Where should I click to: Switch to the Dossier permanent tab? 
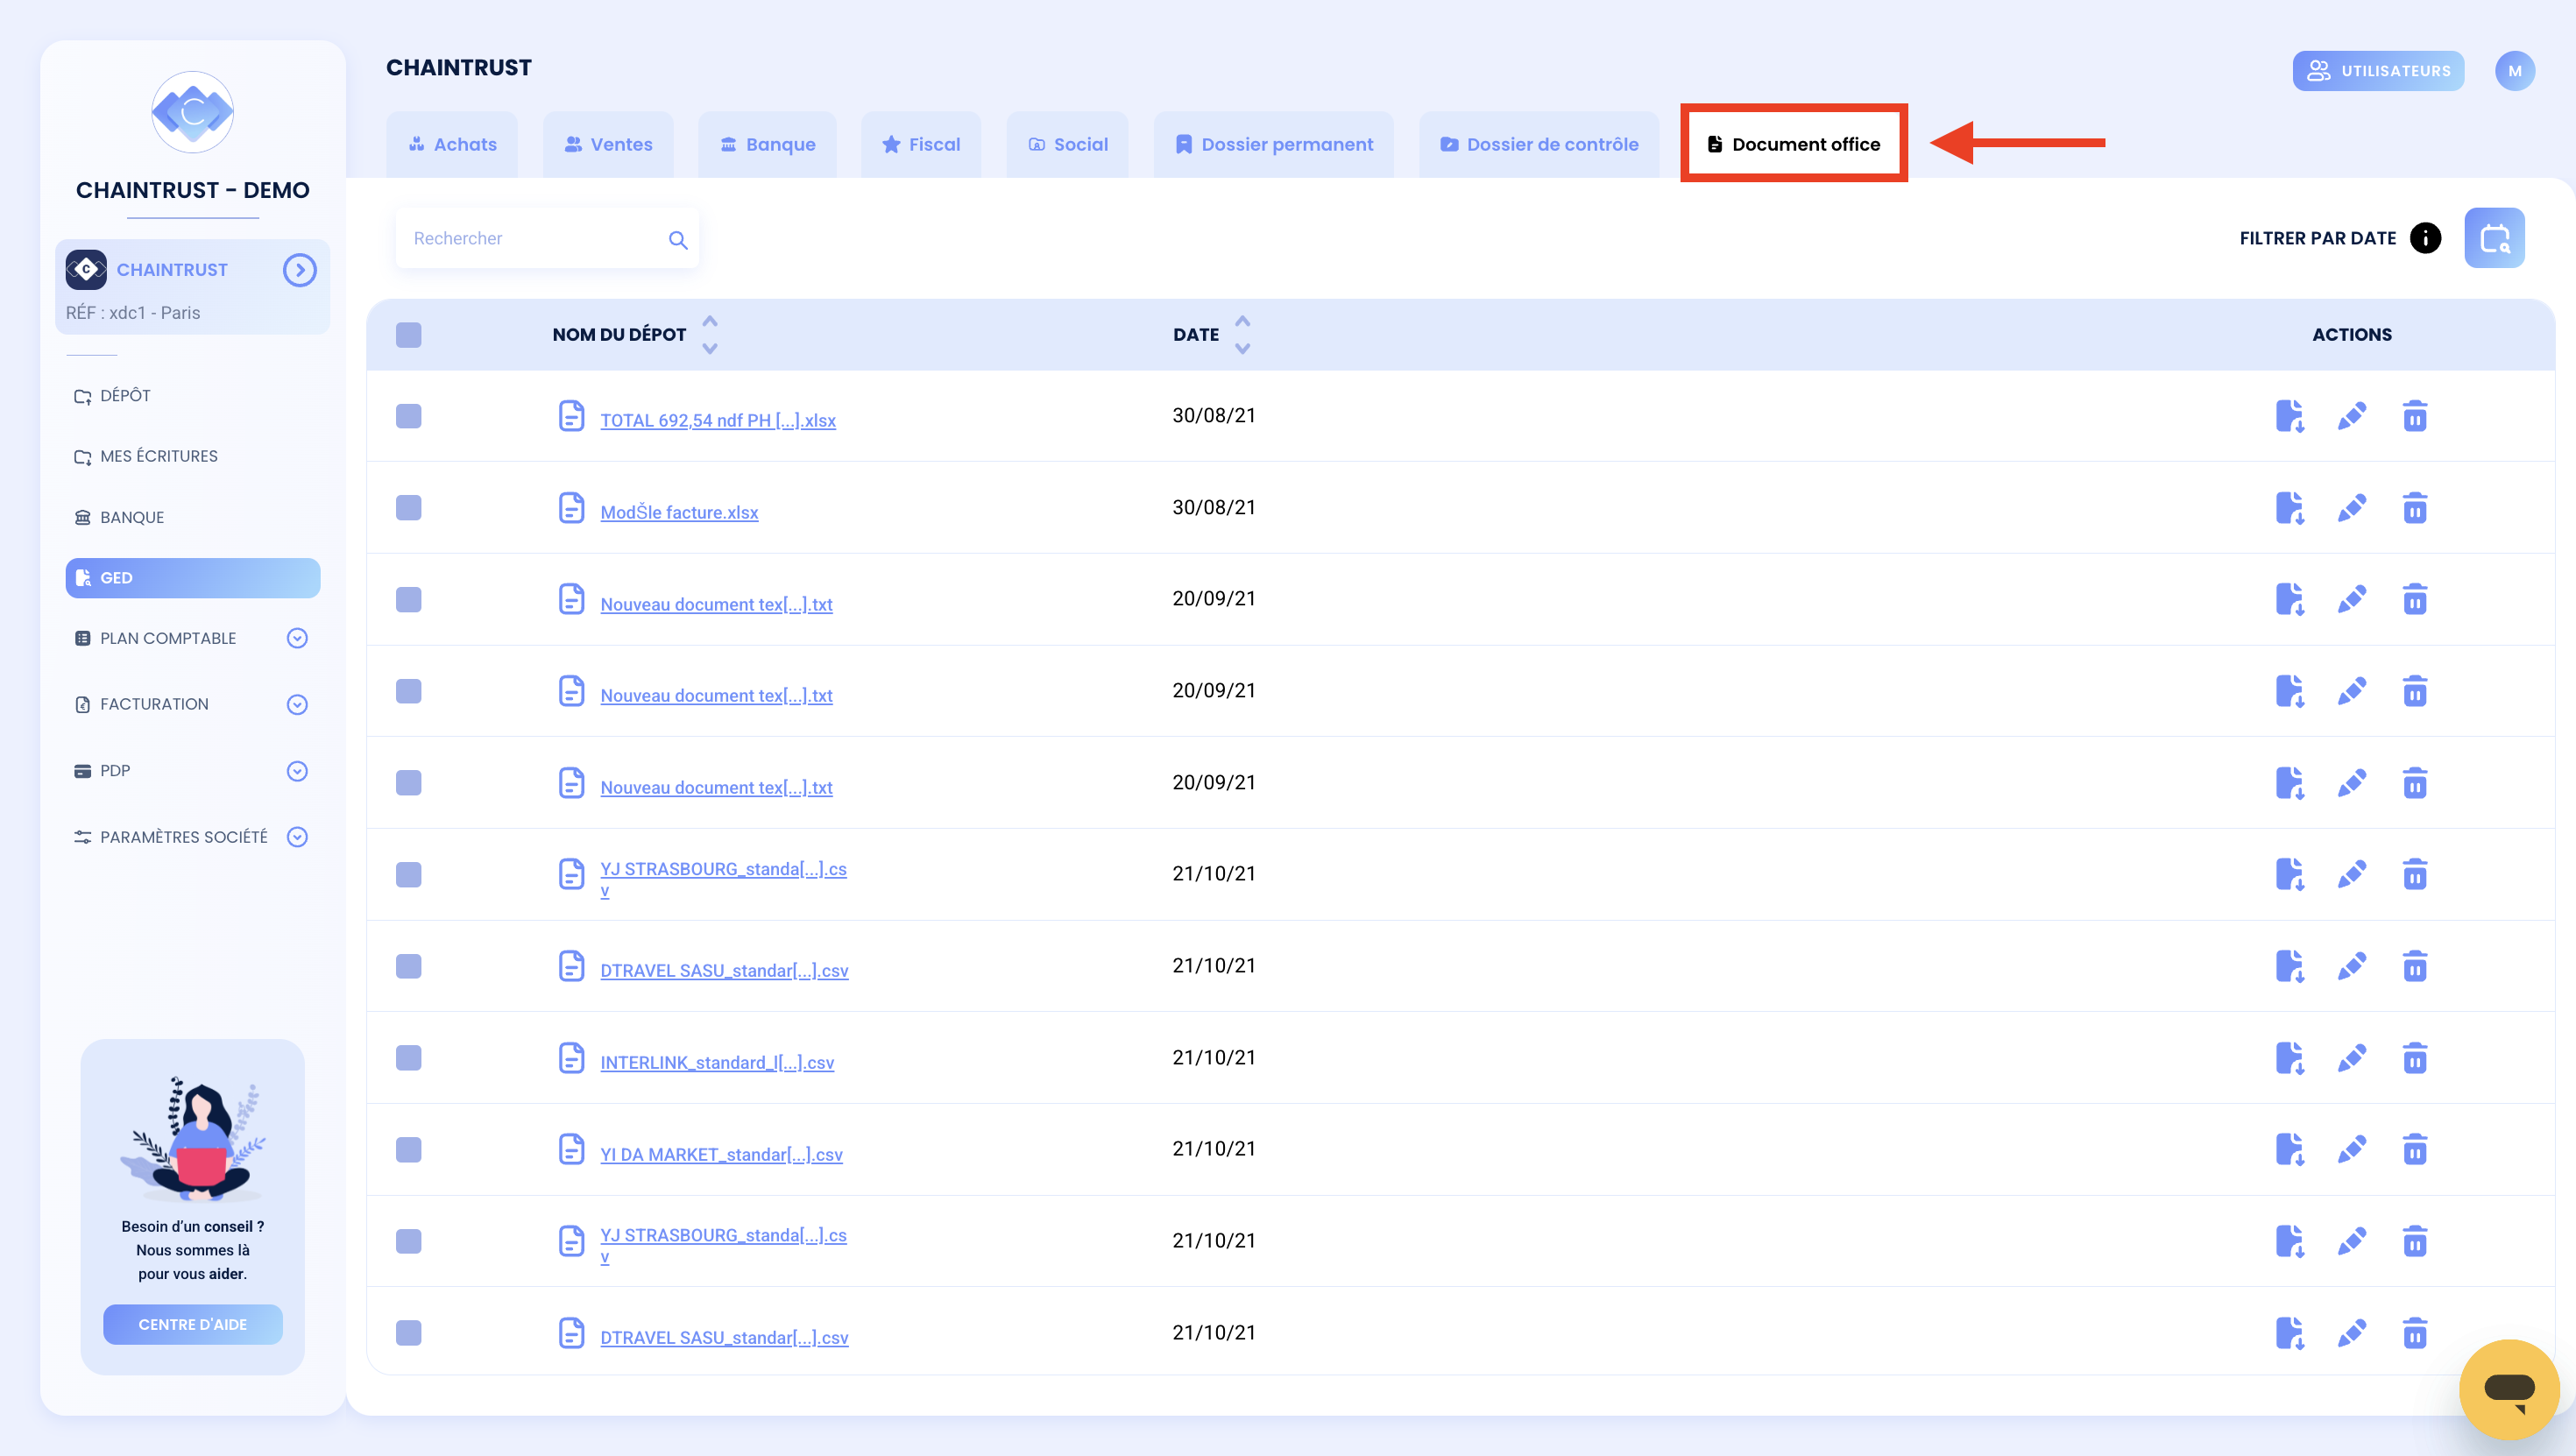point(1273,145)
